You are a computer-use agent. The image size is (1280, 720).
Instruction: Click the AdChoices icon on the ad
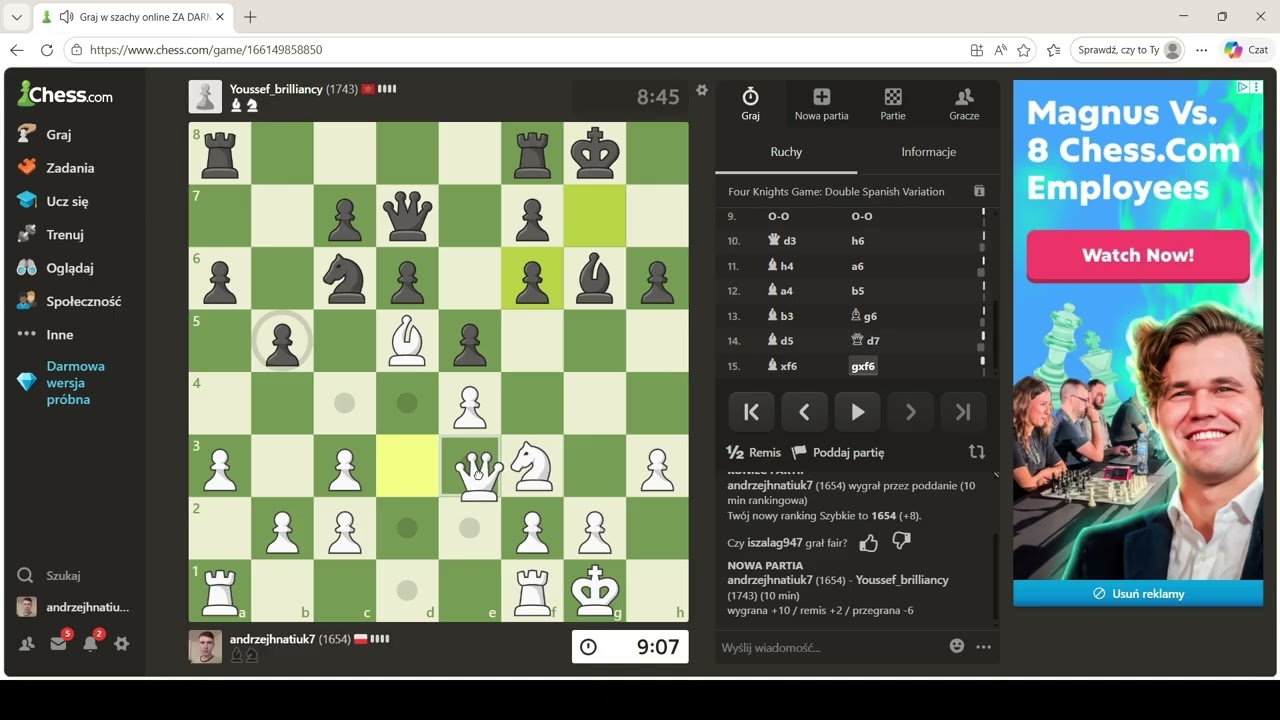[x=1243, y=87]
